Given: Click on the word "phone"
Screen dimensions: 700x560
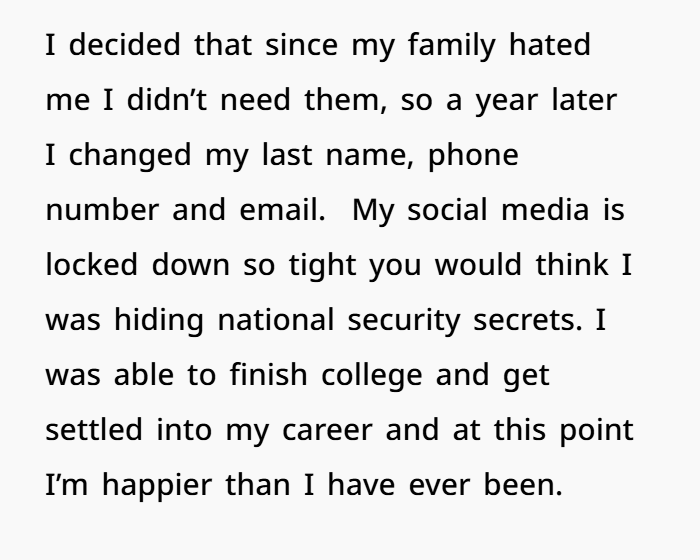Looking at the screenshot, I should click(x=473, y=157).
